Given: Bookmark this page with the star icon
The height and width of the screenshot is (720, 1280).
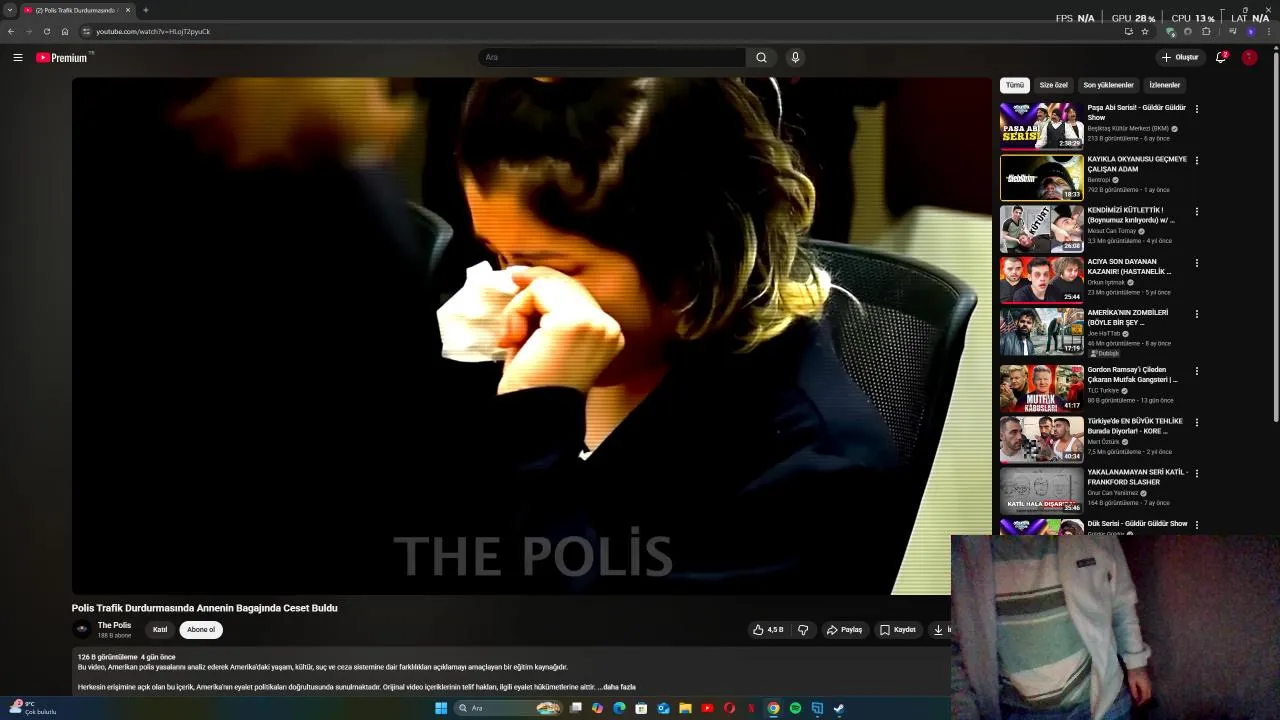Looking at the screenshot, I should [1145, 31].
